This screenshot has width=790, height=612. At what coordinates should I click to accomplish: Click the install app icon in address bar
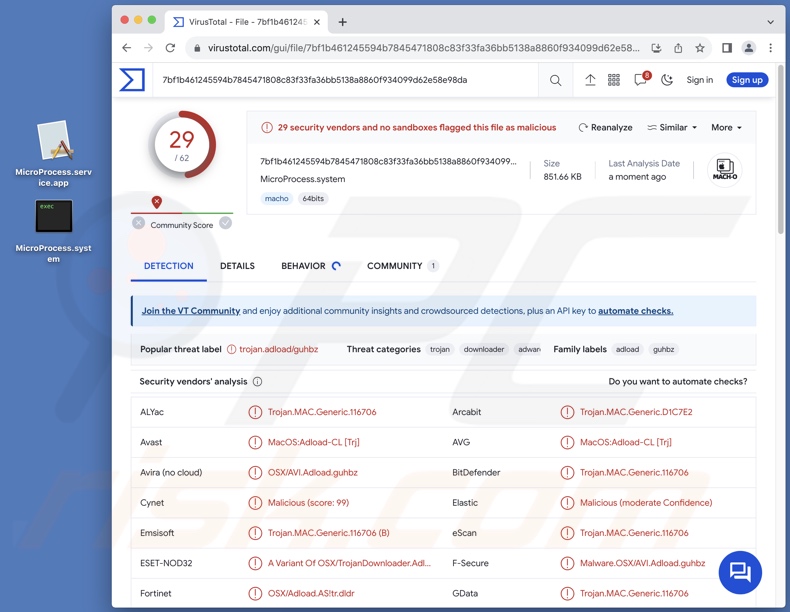pyautogui.click(x=656, y=48)
